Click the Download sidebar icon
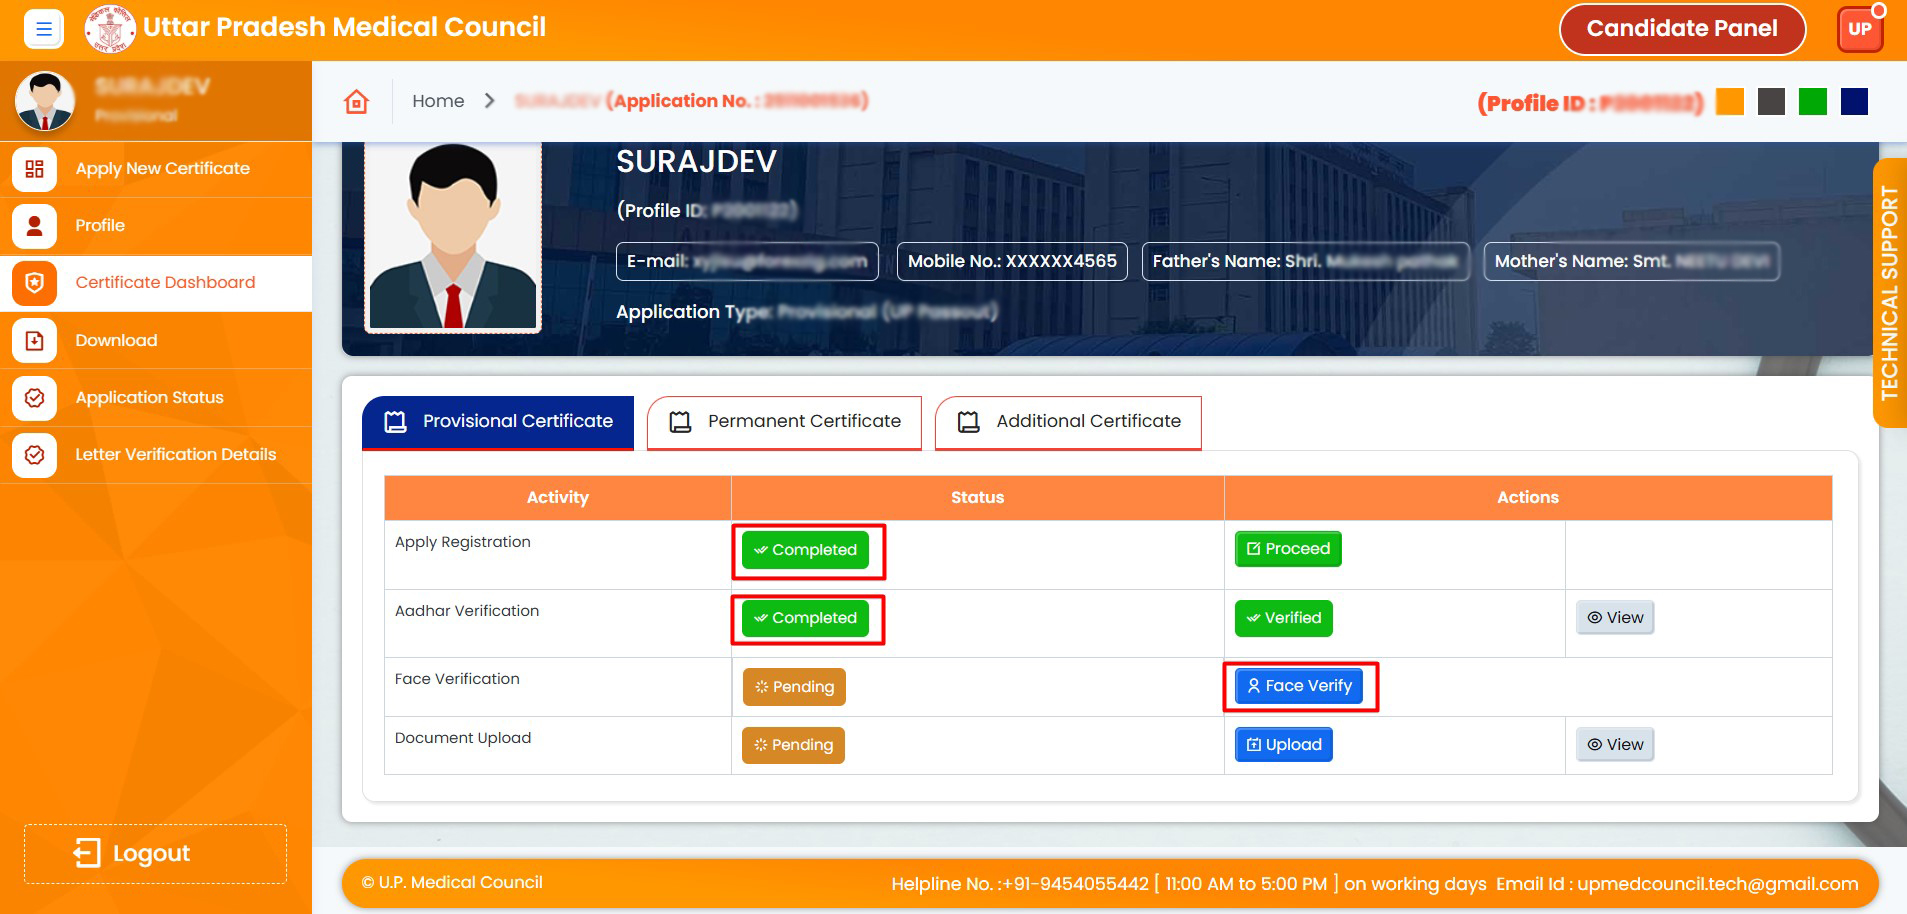Viewport: 1907px width, 914px height. 34,341
